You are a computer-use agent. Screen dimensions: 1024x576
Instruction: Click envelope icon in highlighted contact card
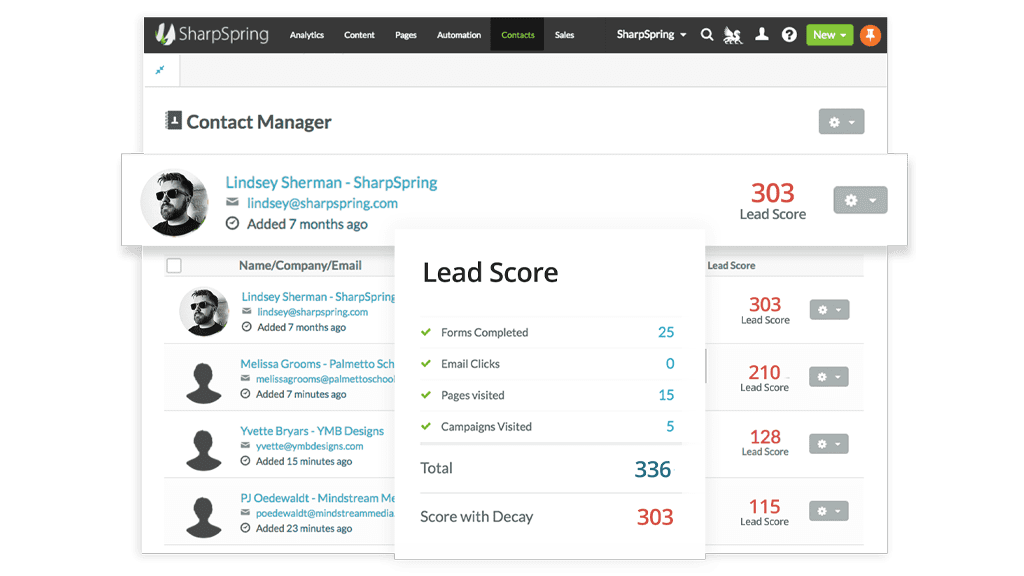pyautogui.click(x=232, y=202)
